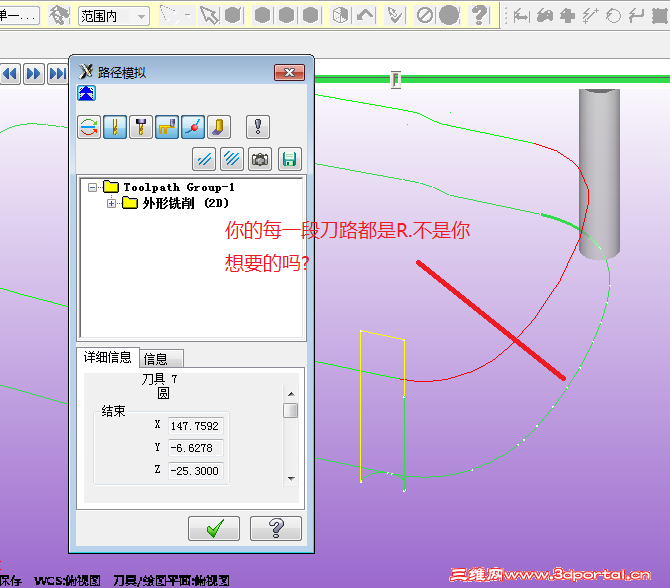Image resolution: width=670 pixels, height=588 pixels.
Task: Click the greyed dimension arrows icon in right toolbar
Action: [x=521, y=16]
